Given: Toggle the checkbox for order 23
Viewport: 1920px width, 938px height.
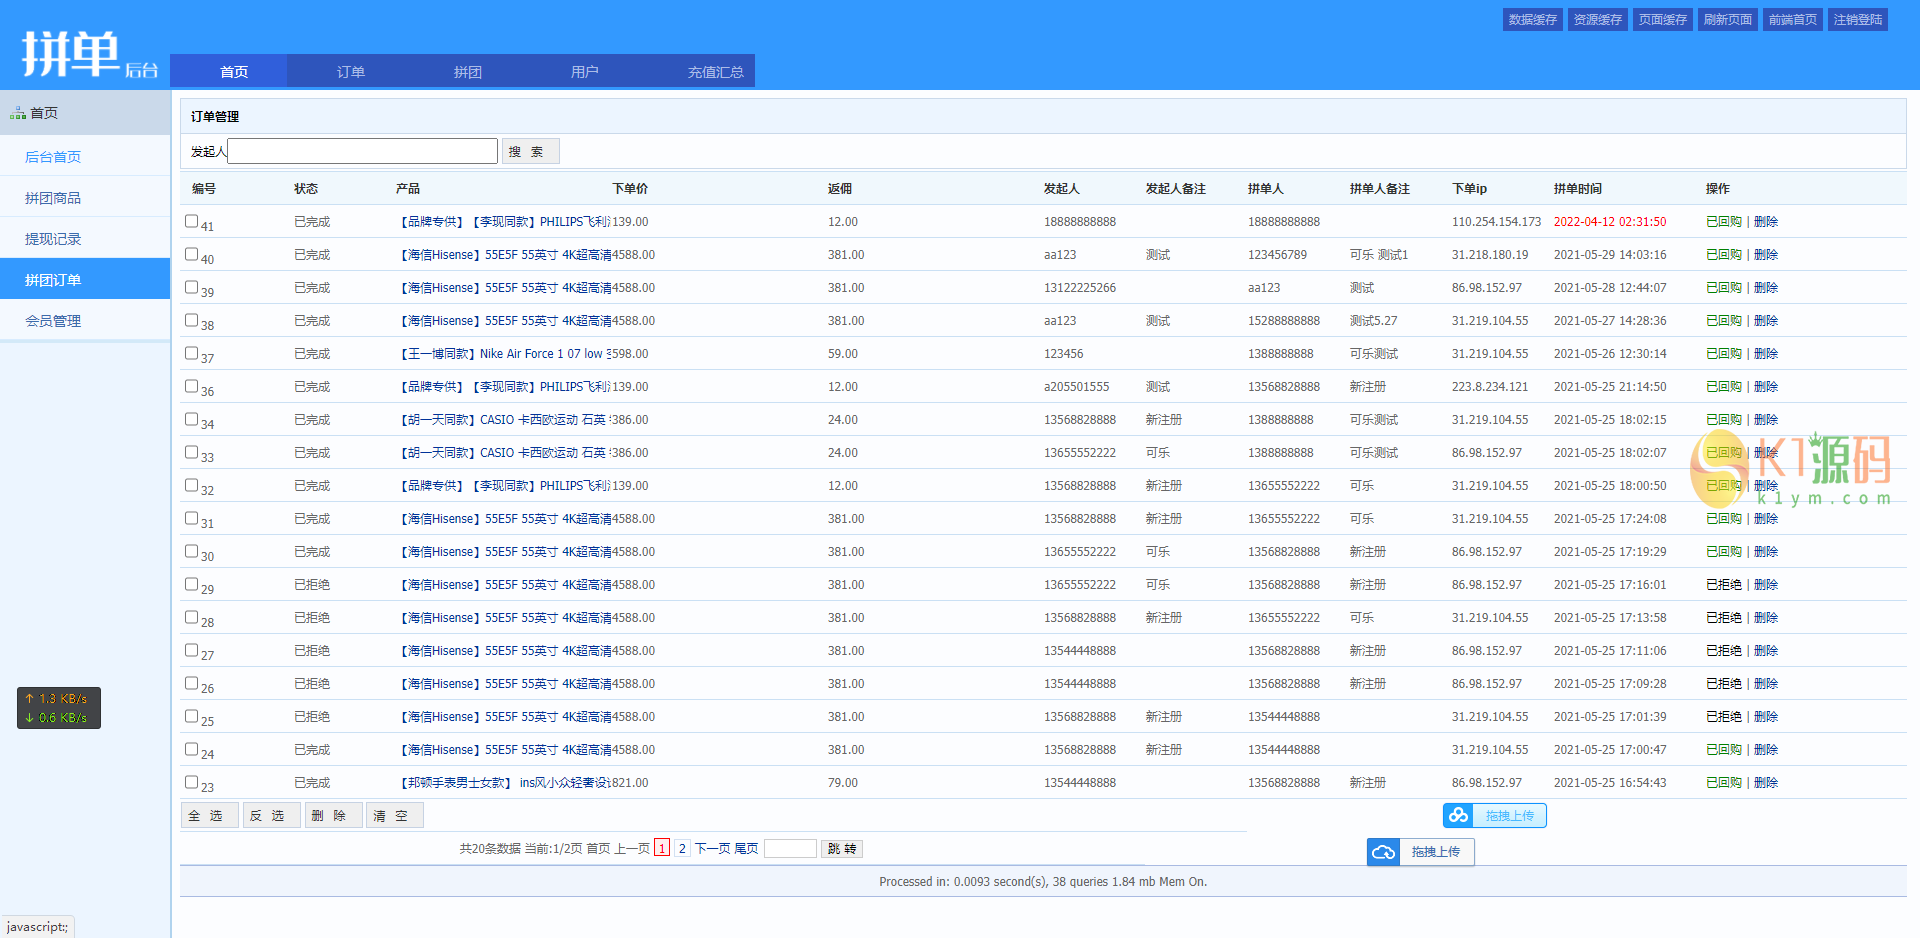Looking at the screenshot, I should (x=191, y=782).
